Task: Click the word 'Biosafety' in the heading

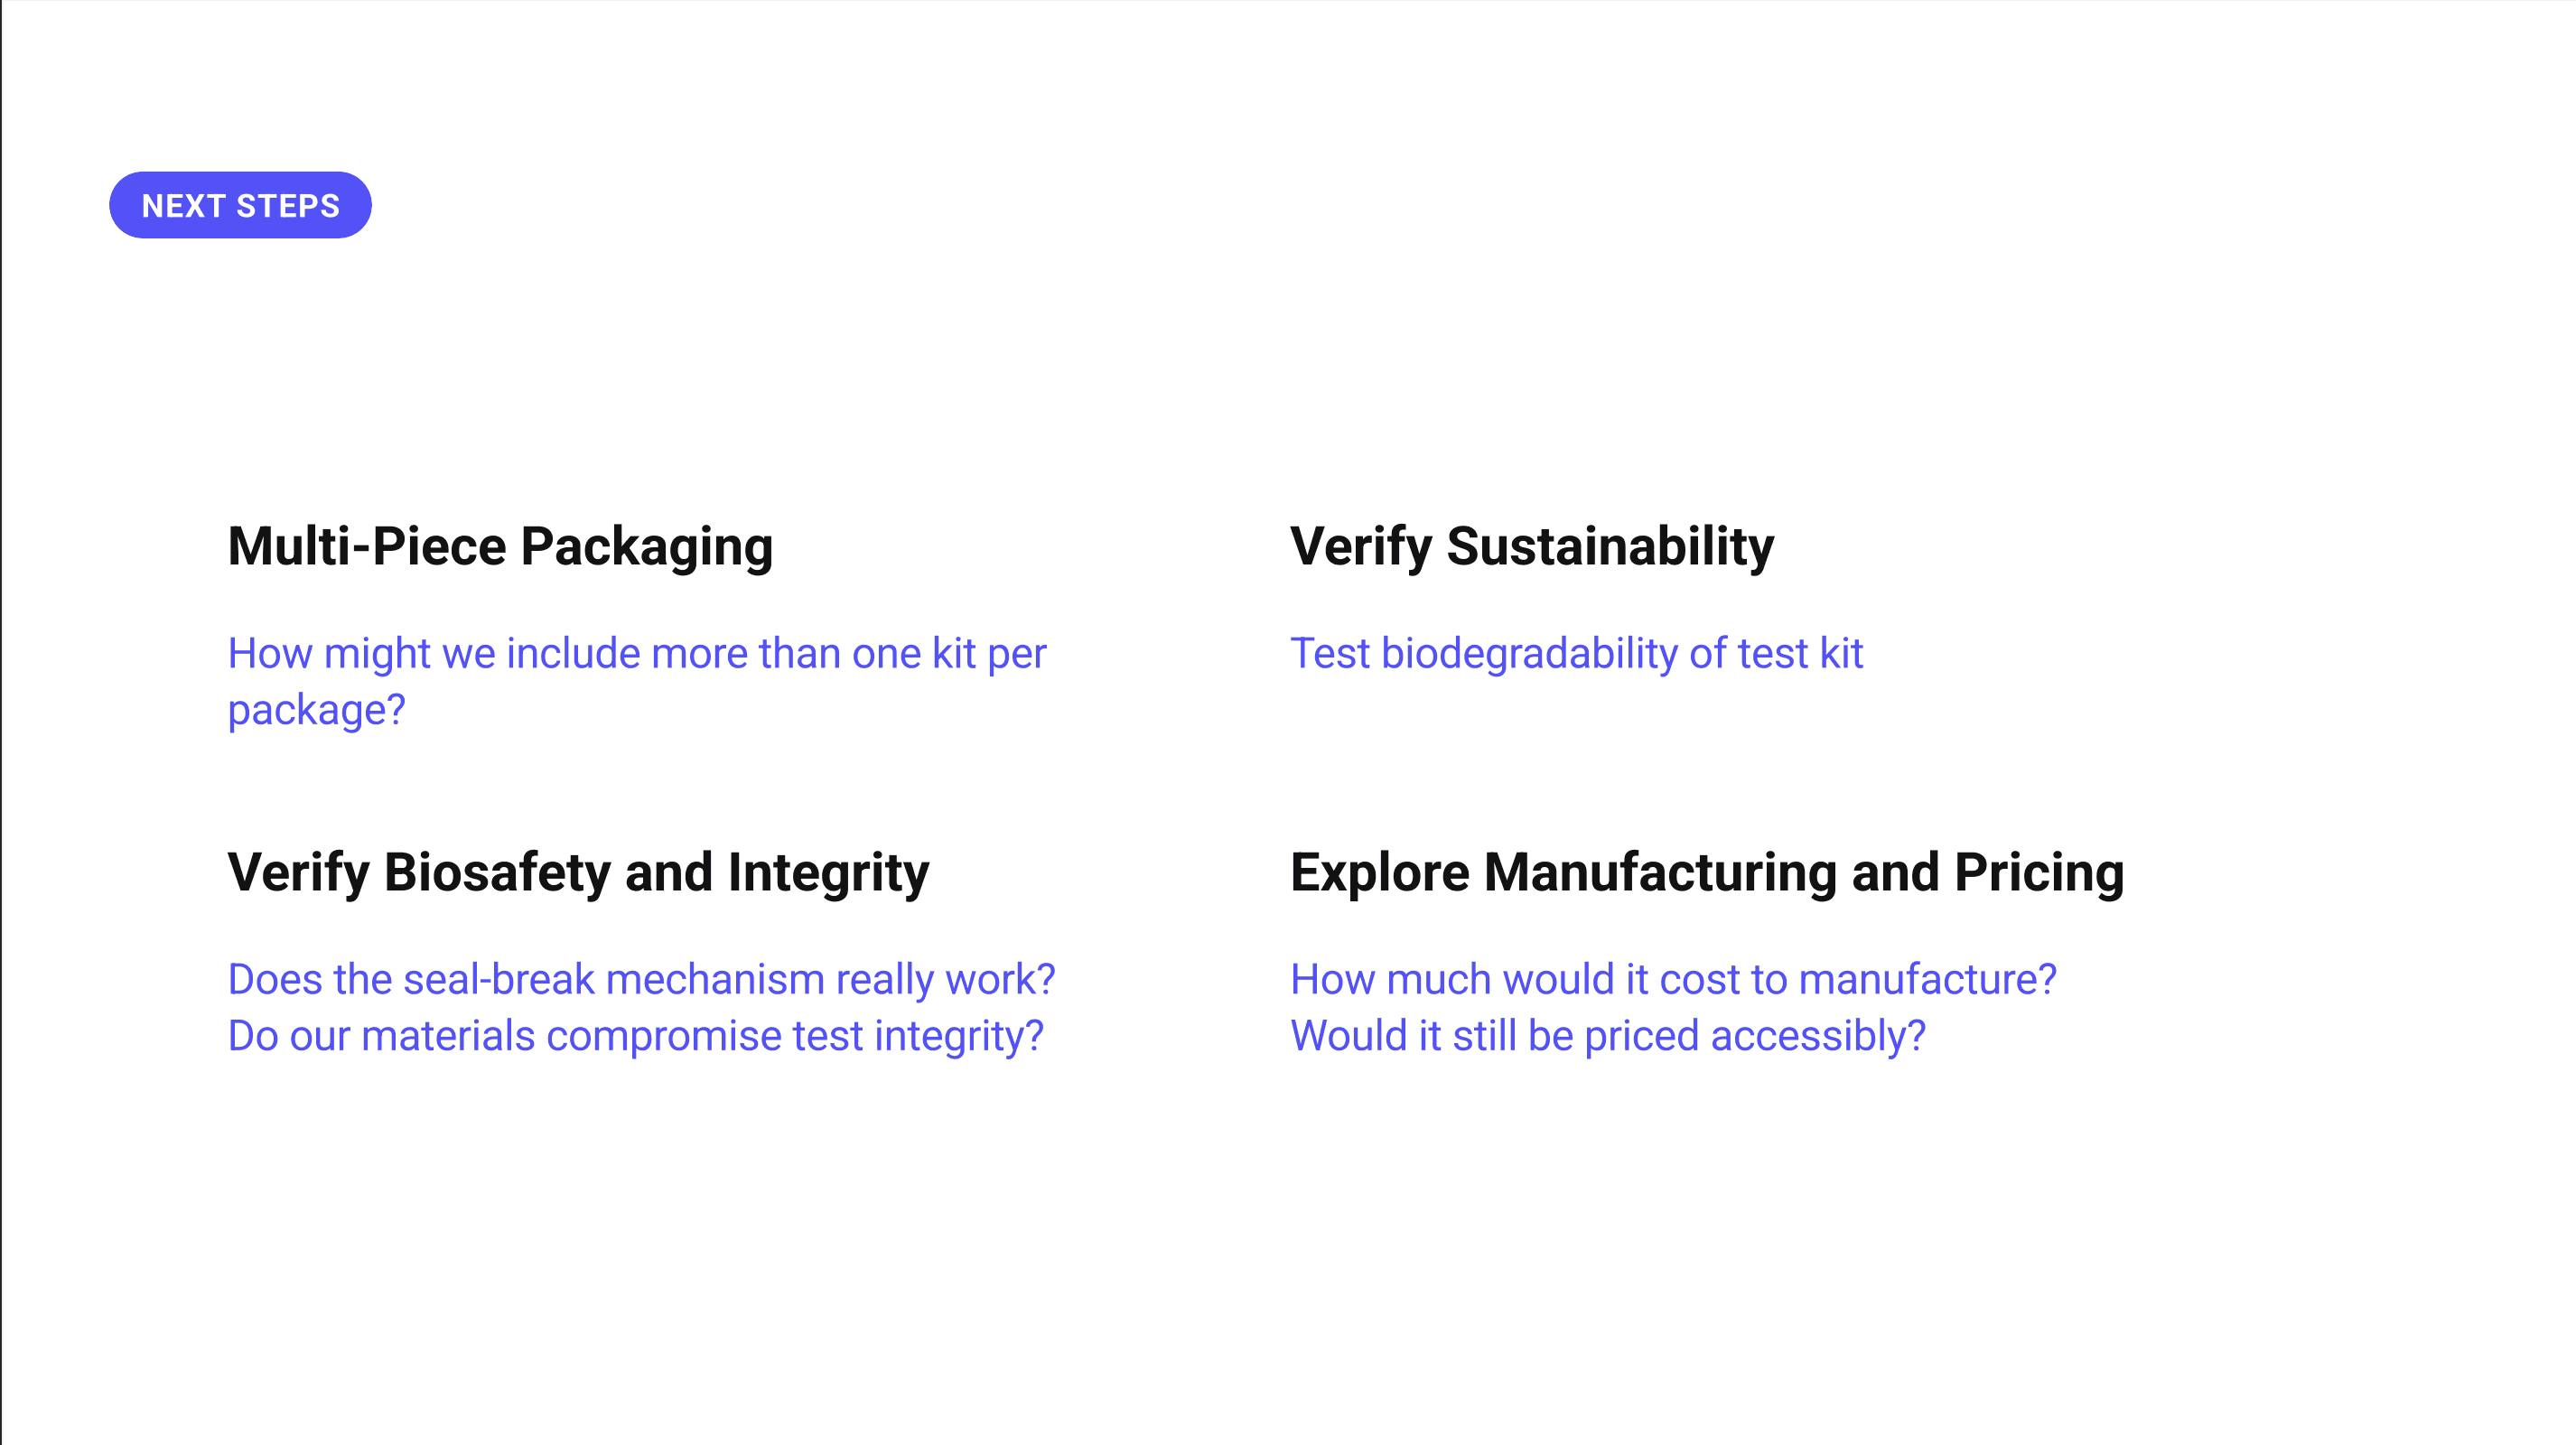Action: click(x=497, y=873)
